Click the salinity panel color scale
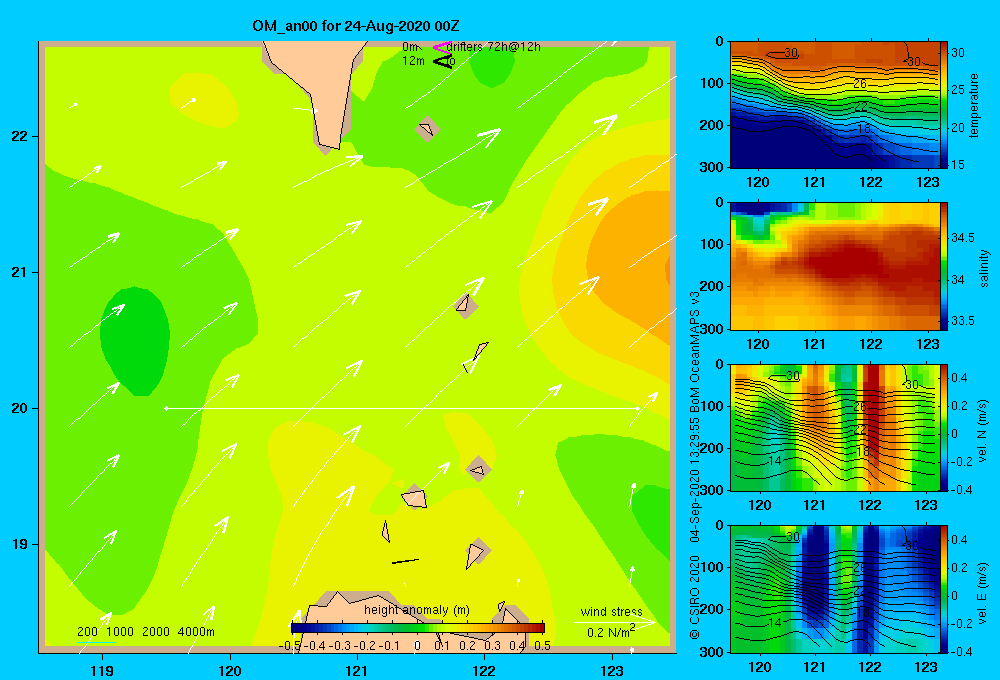 coord(944,266)
